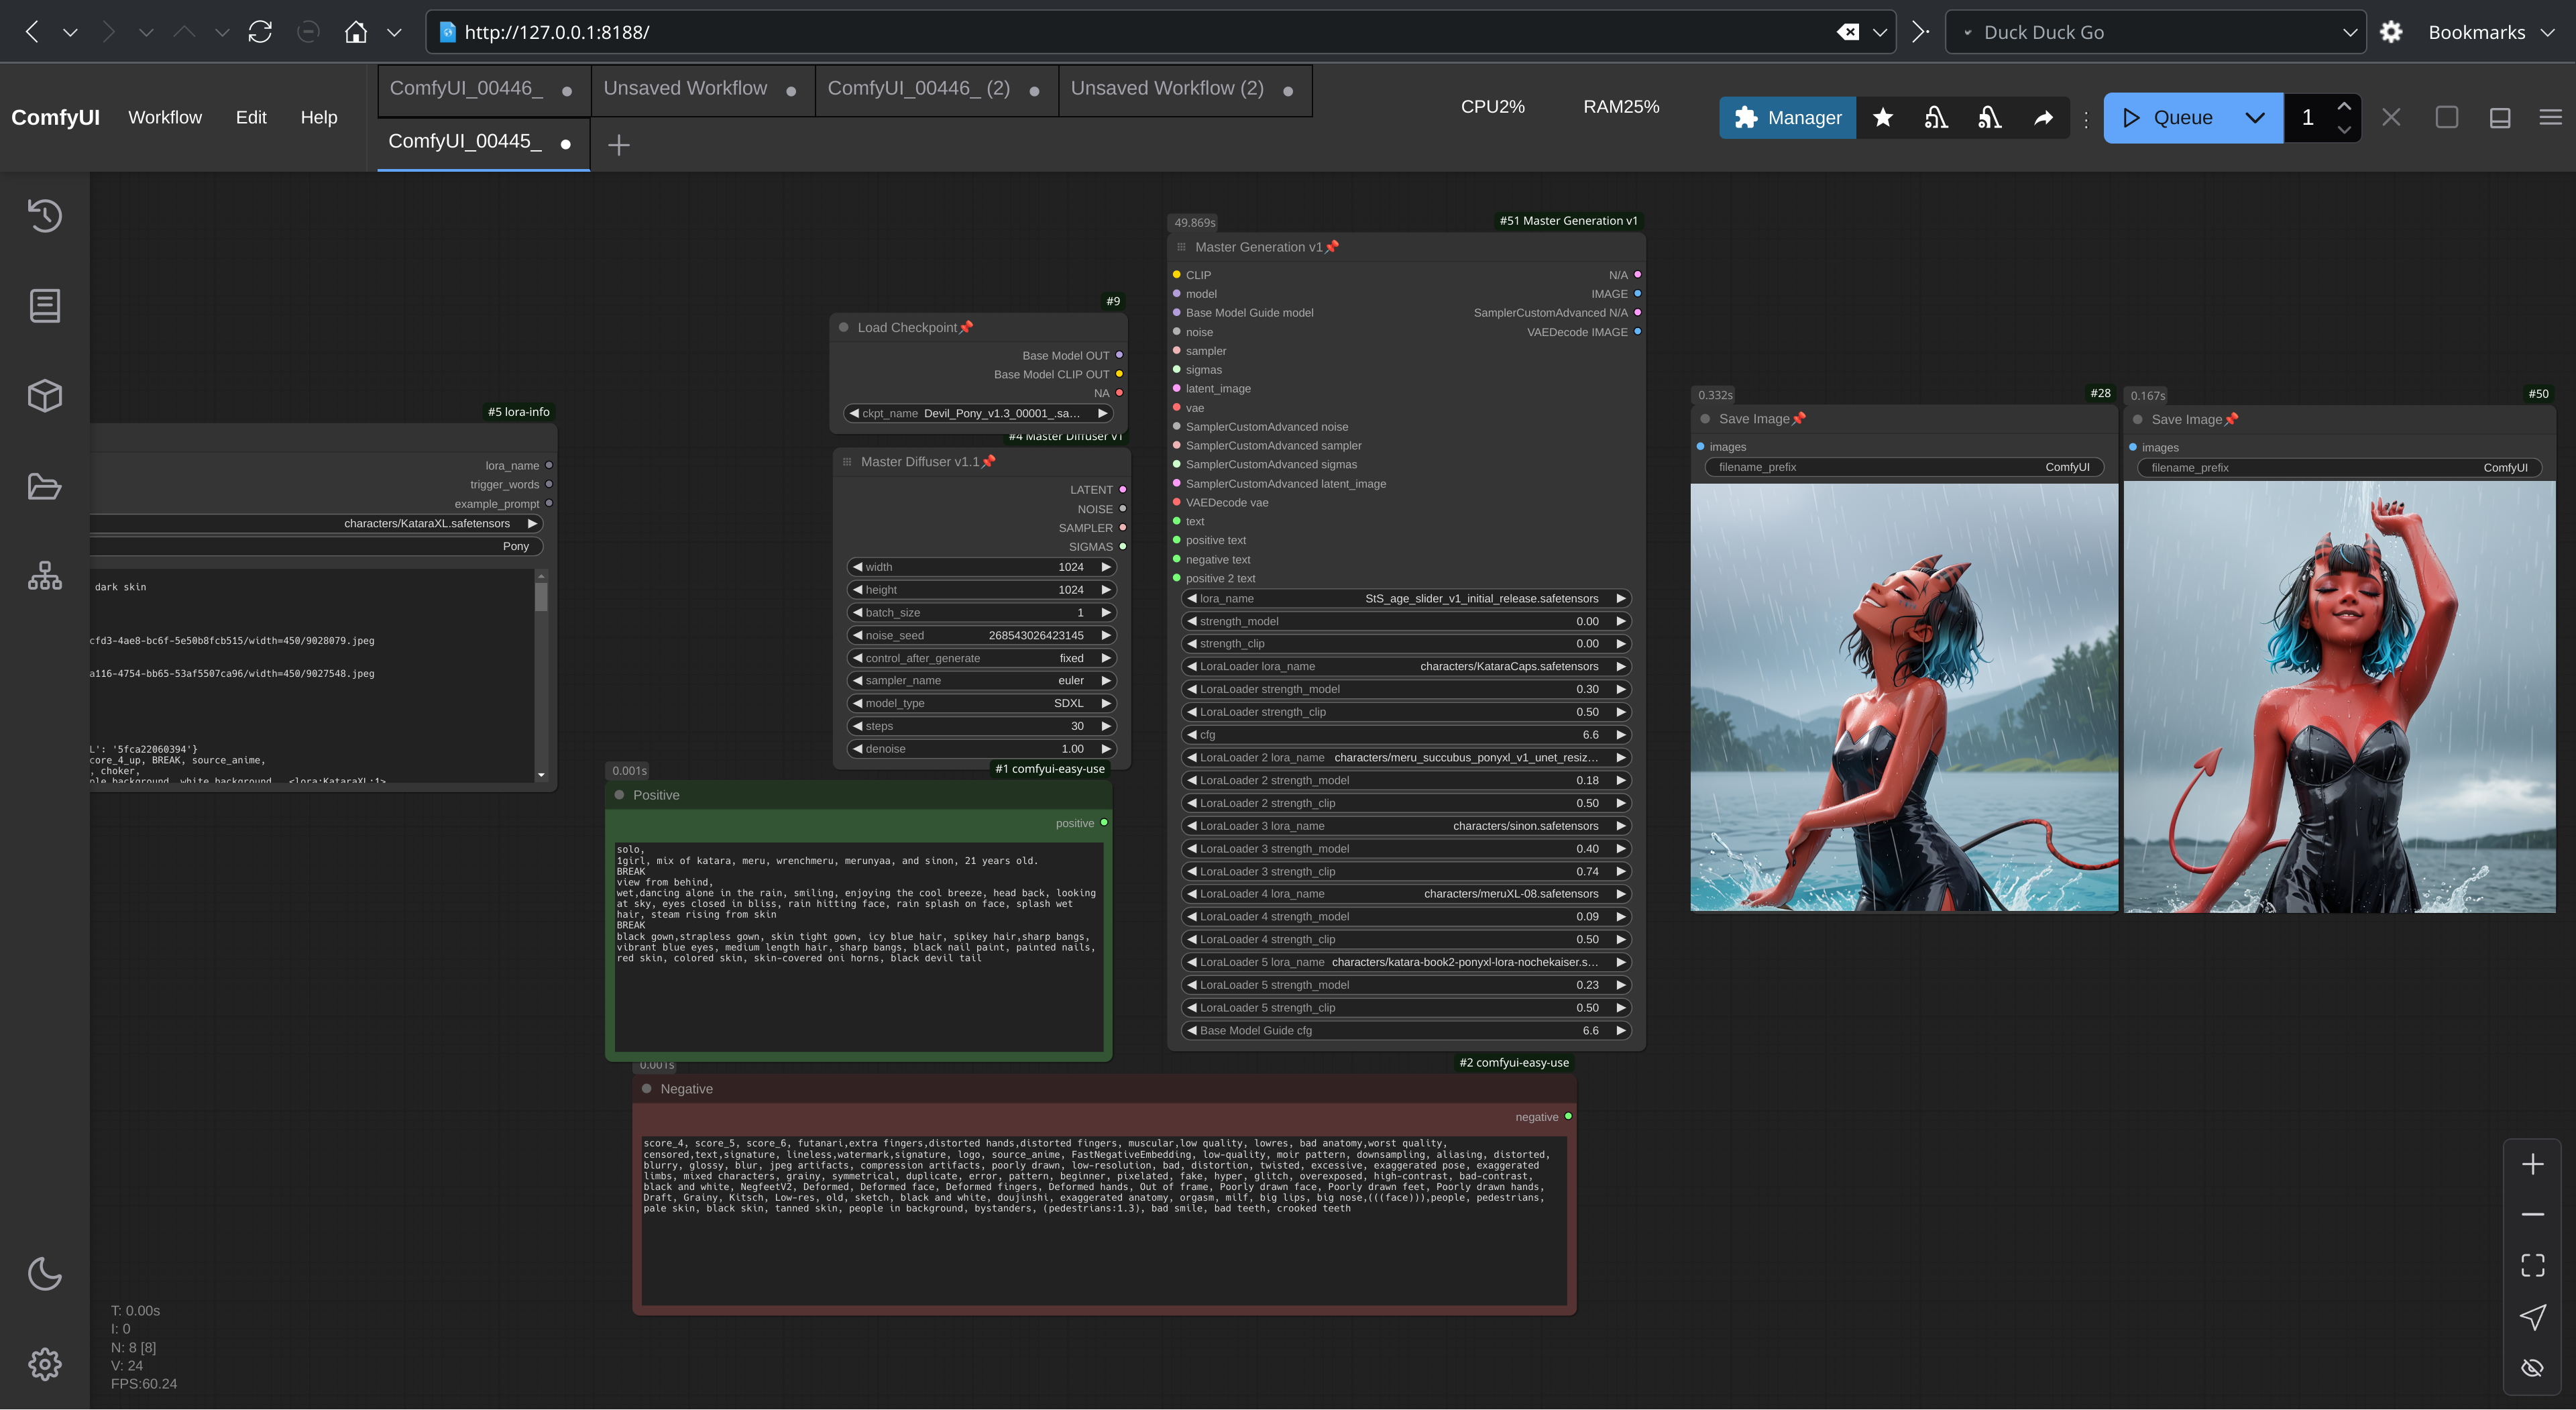Open browser settings gear icon

coord(2391,32)
